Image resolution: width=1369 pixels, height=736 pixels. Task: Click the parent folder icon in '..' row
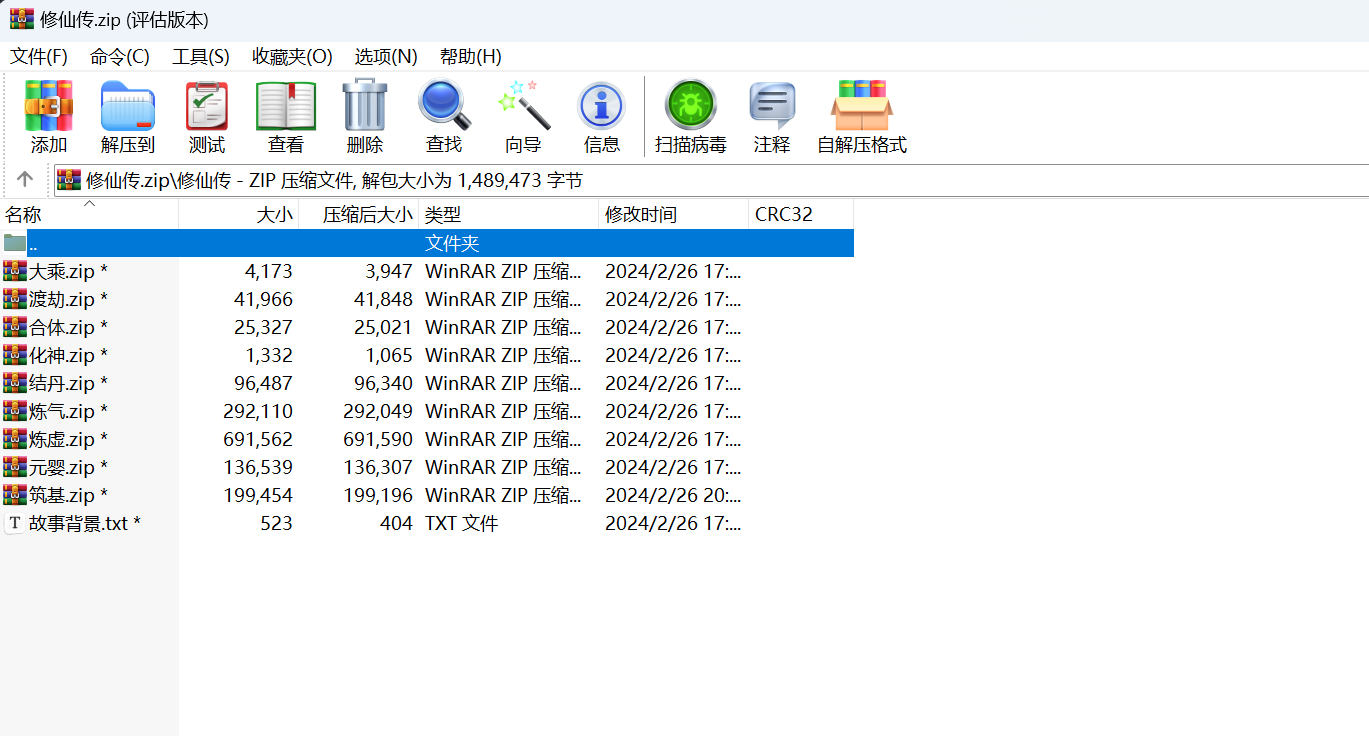pos(14,243)
